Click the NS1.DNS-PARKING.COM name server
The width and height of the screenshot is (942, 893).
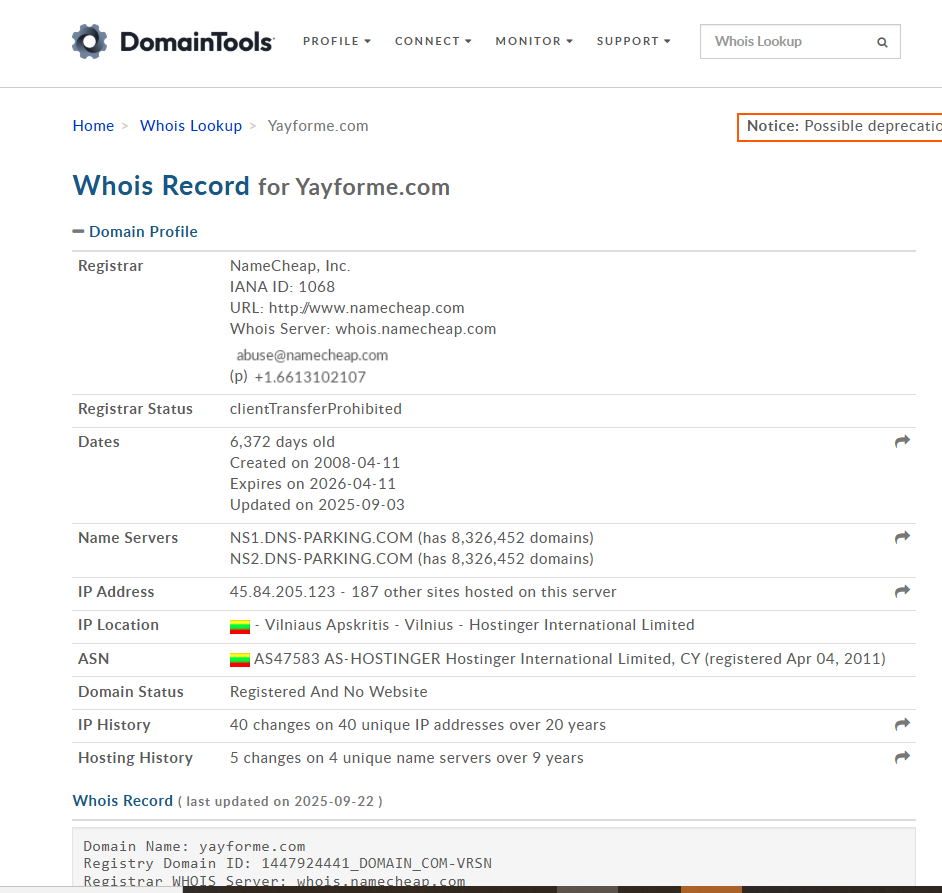tap(321, 538)
